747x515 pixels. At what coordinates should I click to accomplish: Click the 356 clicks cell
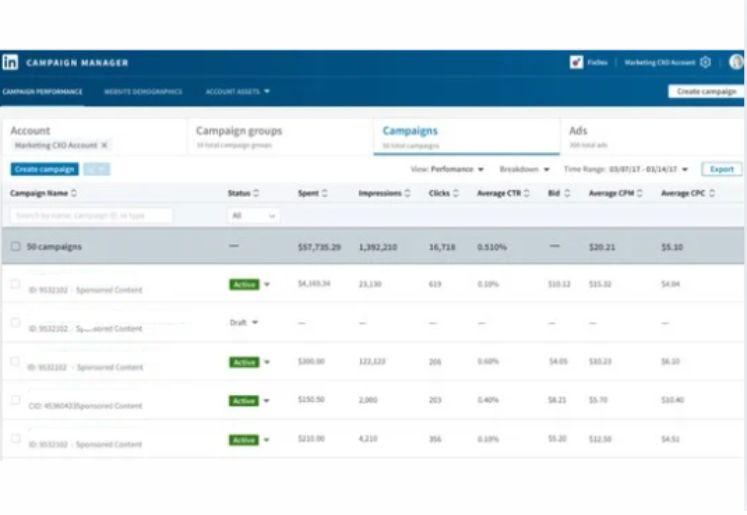435,439
